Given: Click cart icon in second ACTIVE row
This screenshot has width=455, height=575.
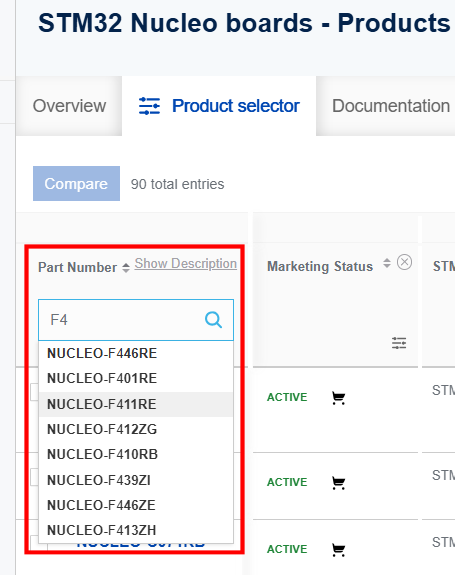Looking at the screenshot, I should point(338,483).
